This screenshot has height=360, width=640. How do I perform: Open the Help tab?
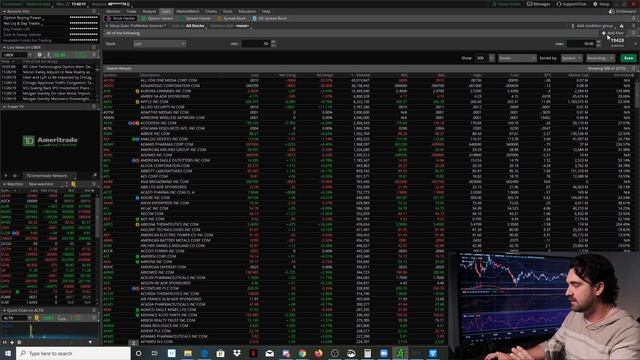[266, 11]
